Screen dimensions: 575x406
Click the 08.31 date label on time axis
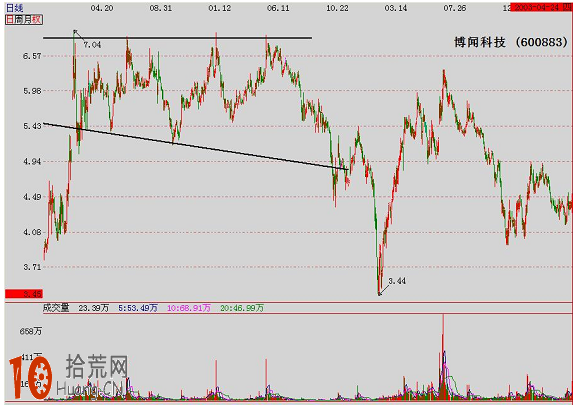pyautogui.click(x=161, y=8)
